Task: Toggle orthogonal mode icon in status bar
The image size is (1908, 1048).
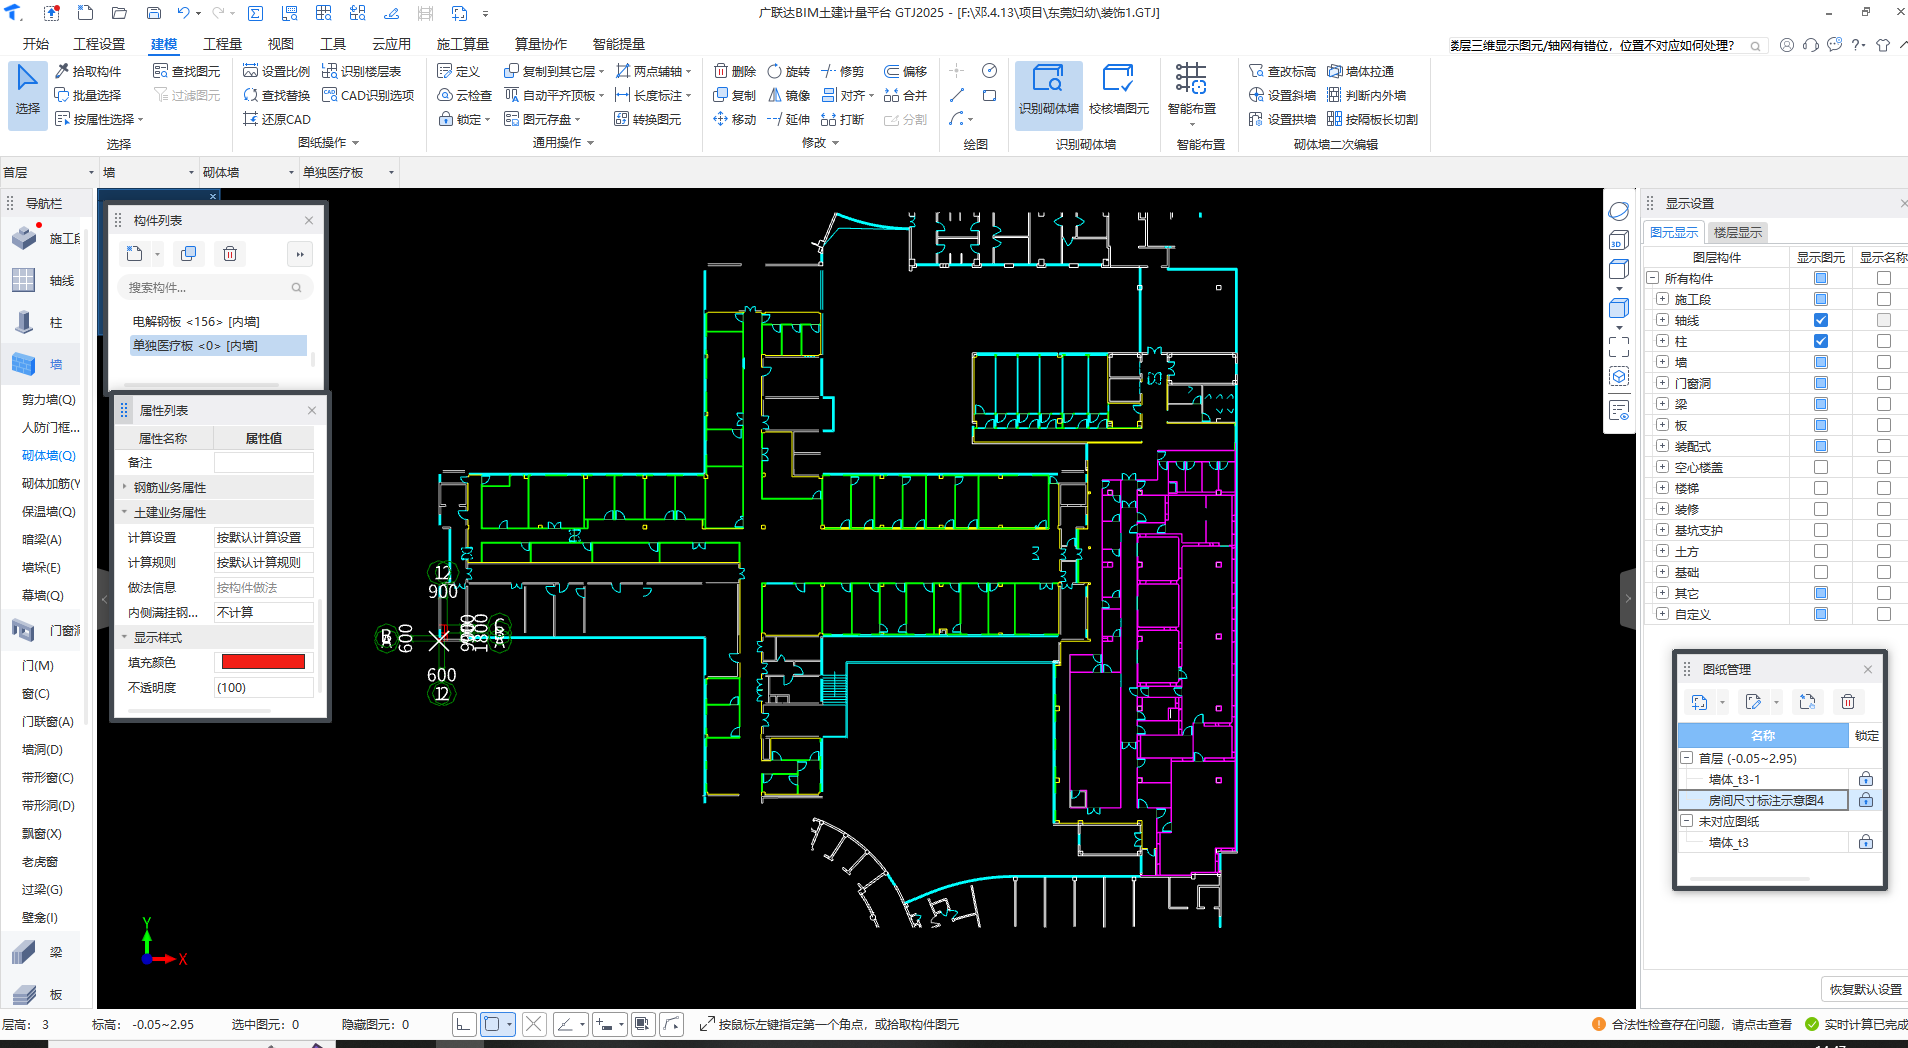Action: pos(463,1024)
